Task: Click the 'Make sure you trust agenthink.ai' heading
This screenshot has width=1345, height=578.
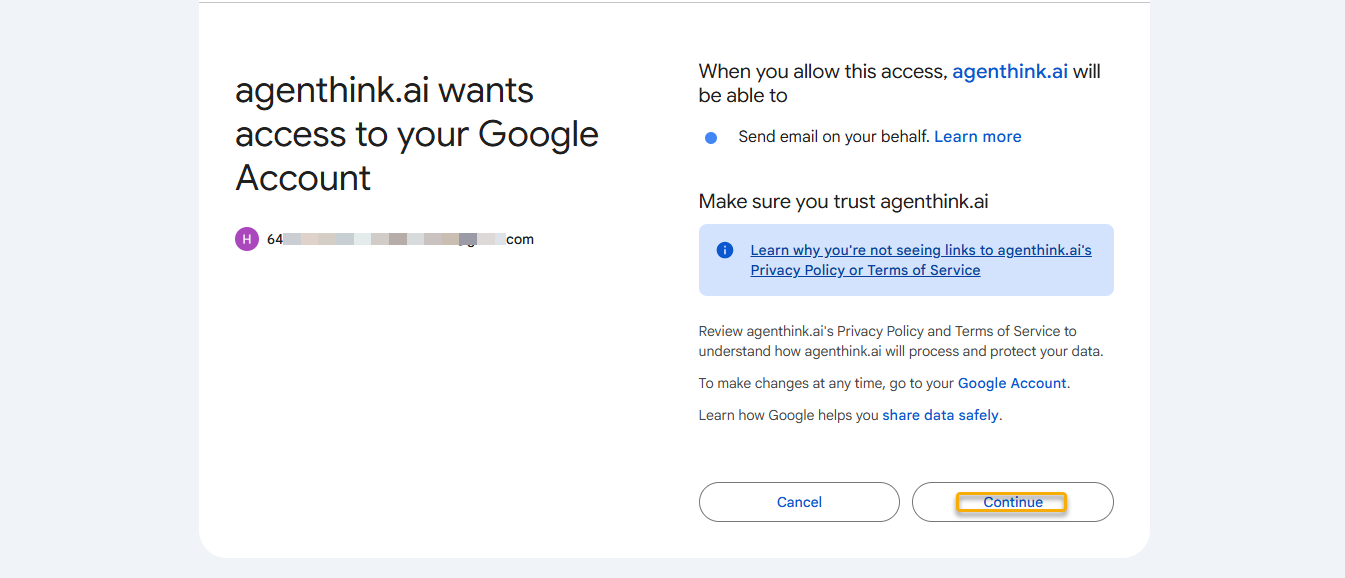Action: click(x=843, y=201)
